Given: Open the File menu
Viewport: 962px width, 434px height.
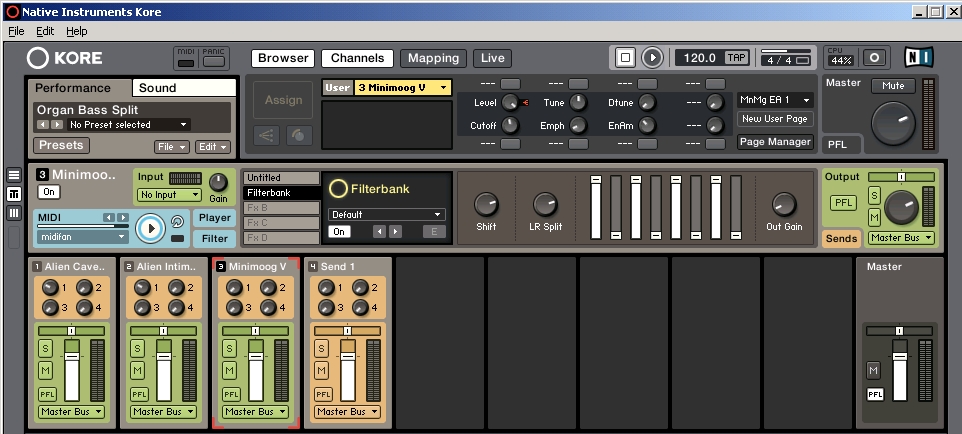Looking at the screenshot, I should pyautogui.click(x=16, y=31).
